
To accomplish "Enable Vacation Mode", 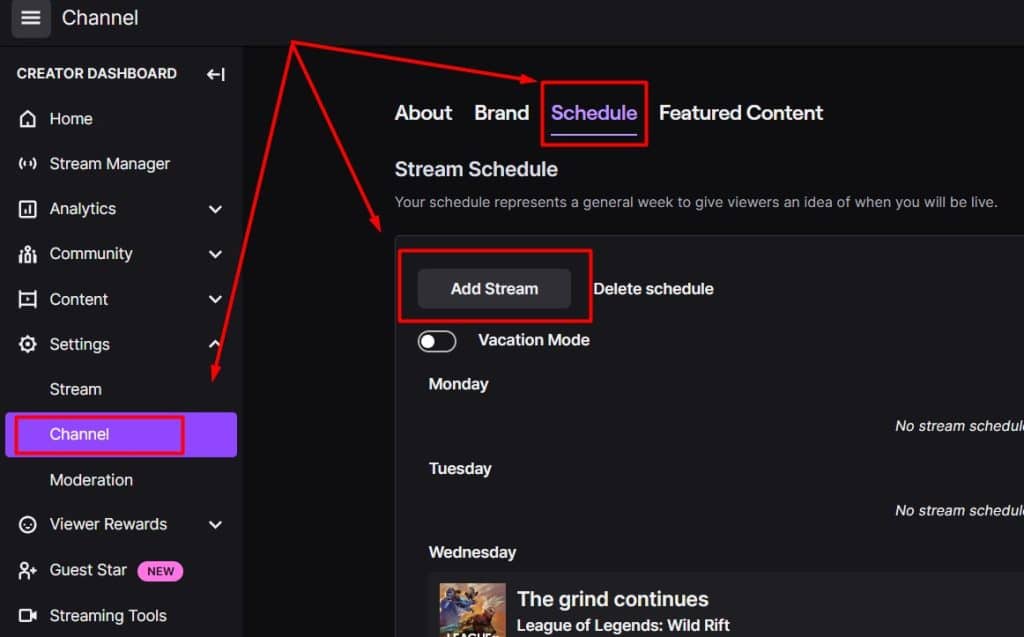I will [x=437, y=341].
